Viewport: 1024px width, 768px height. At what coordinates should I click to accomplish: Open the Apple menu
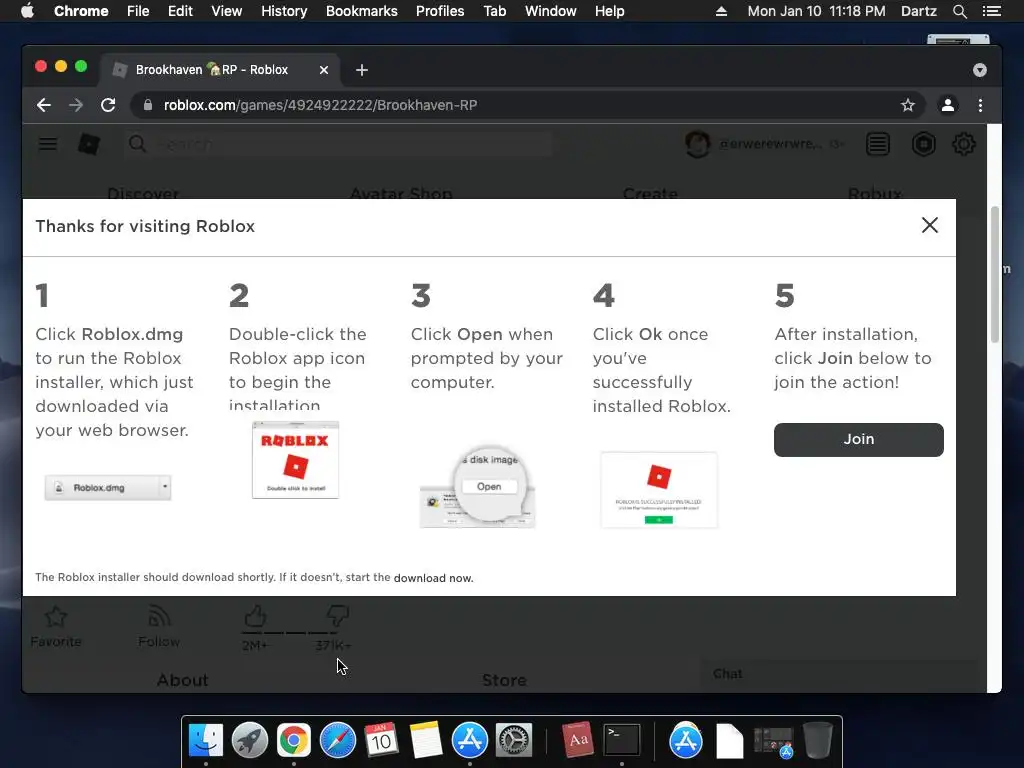(27, 11)
